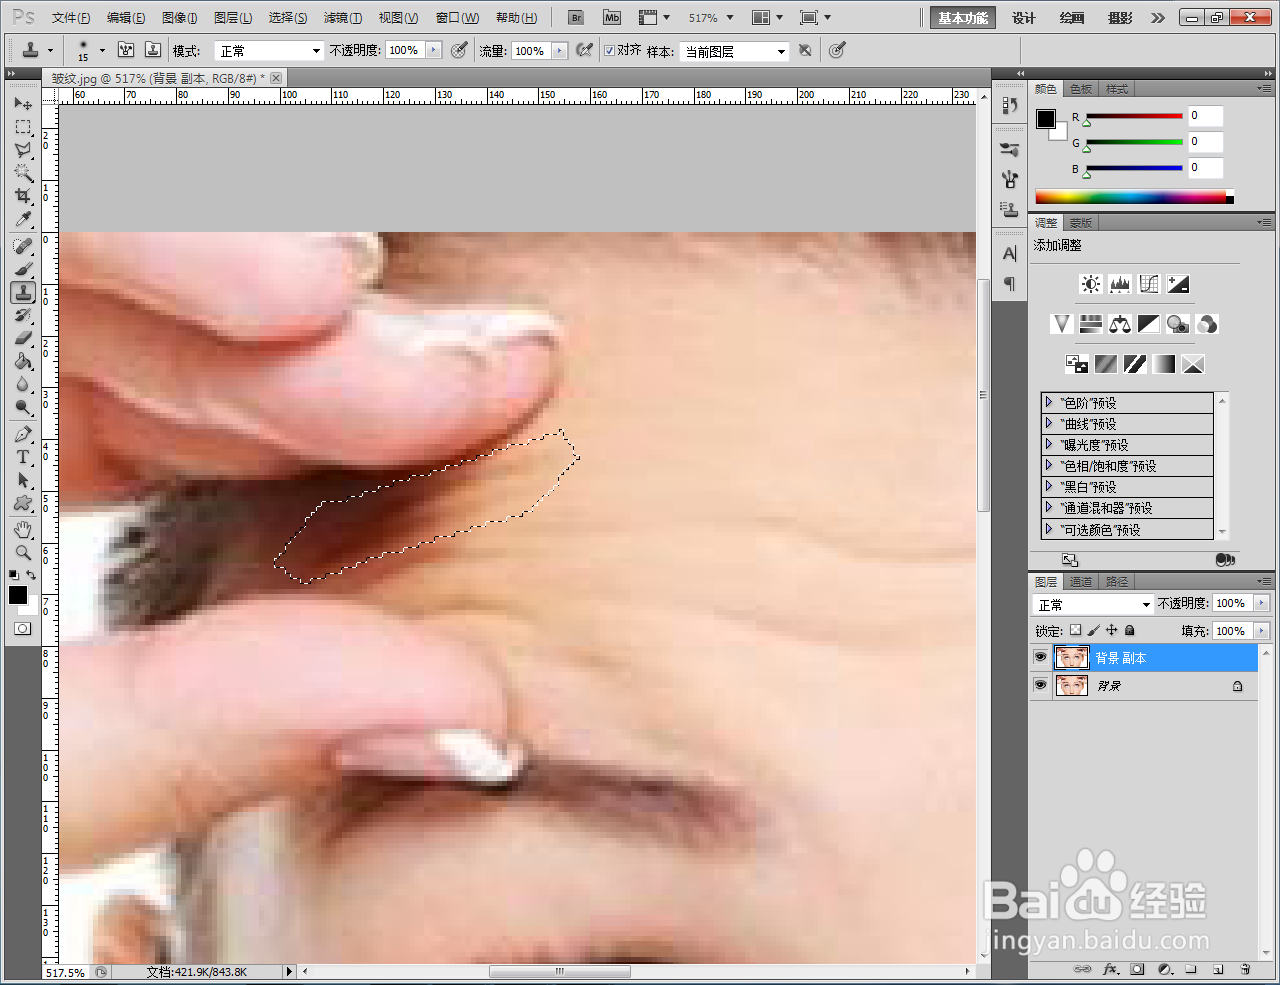The height and width of the screenshot is (985, 1280).
Task: Select the History Brush tool
Action: pos(23,315)
